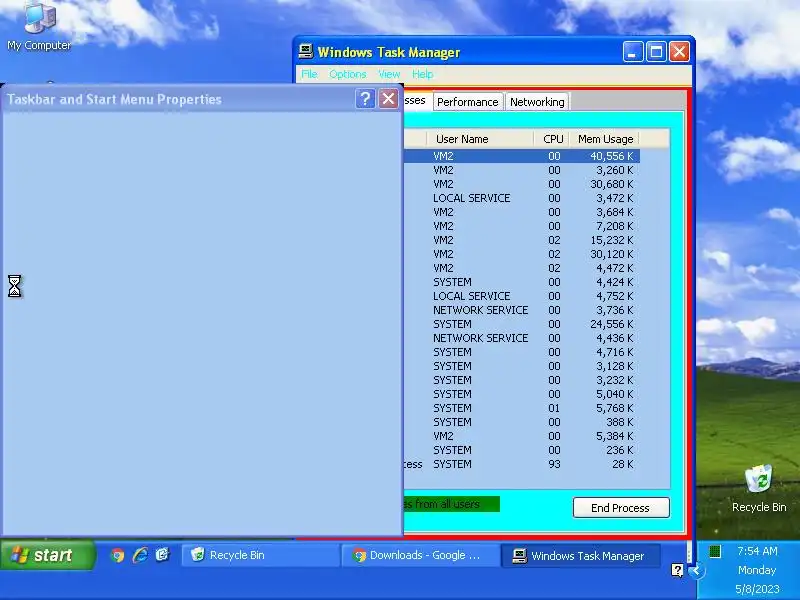Image resolution: width=800 pixels, height=600 pixels.
Task: Launch Internet Explorer from quick launch
Action: click(140, 555)
